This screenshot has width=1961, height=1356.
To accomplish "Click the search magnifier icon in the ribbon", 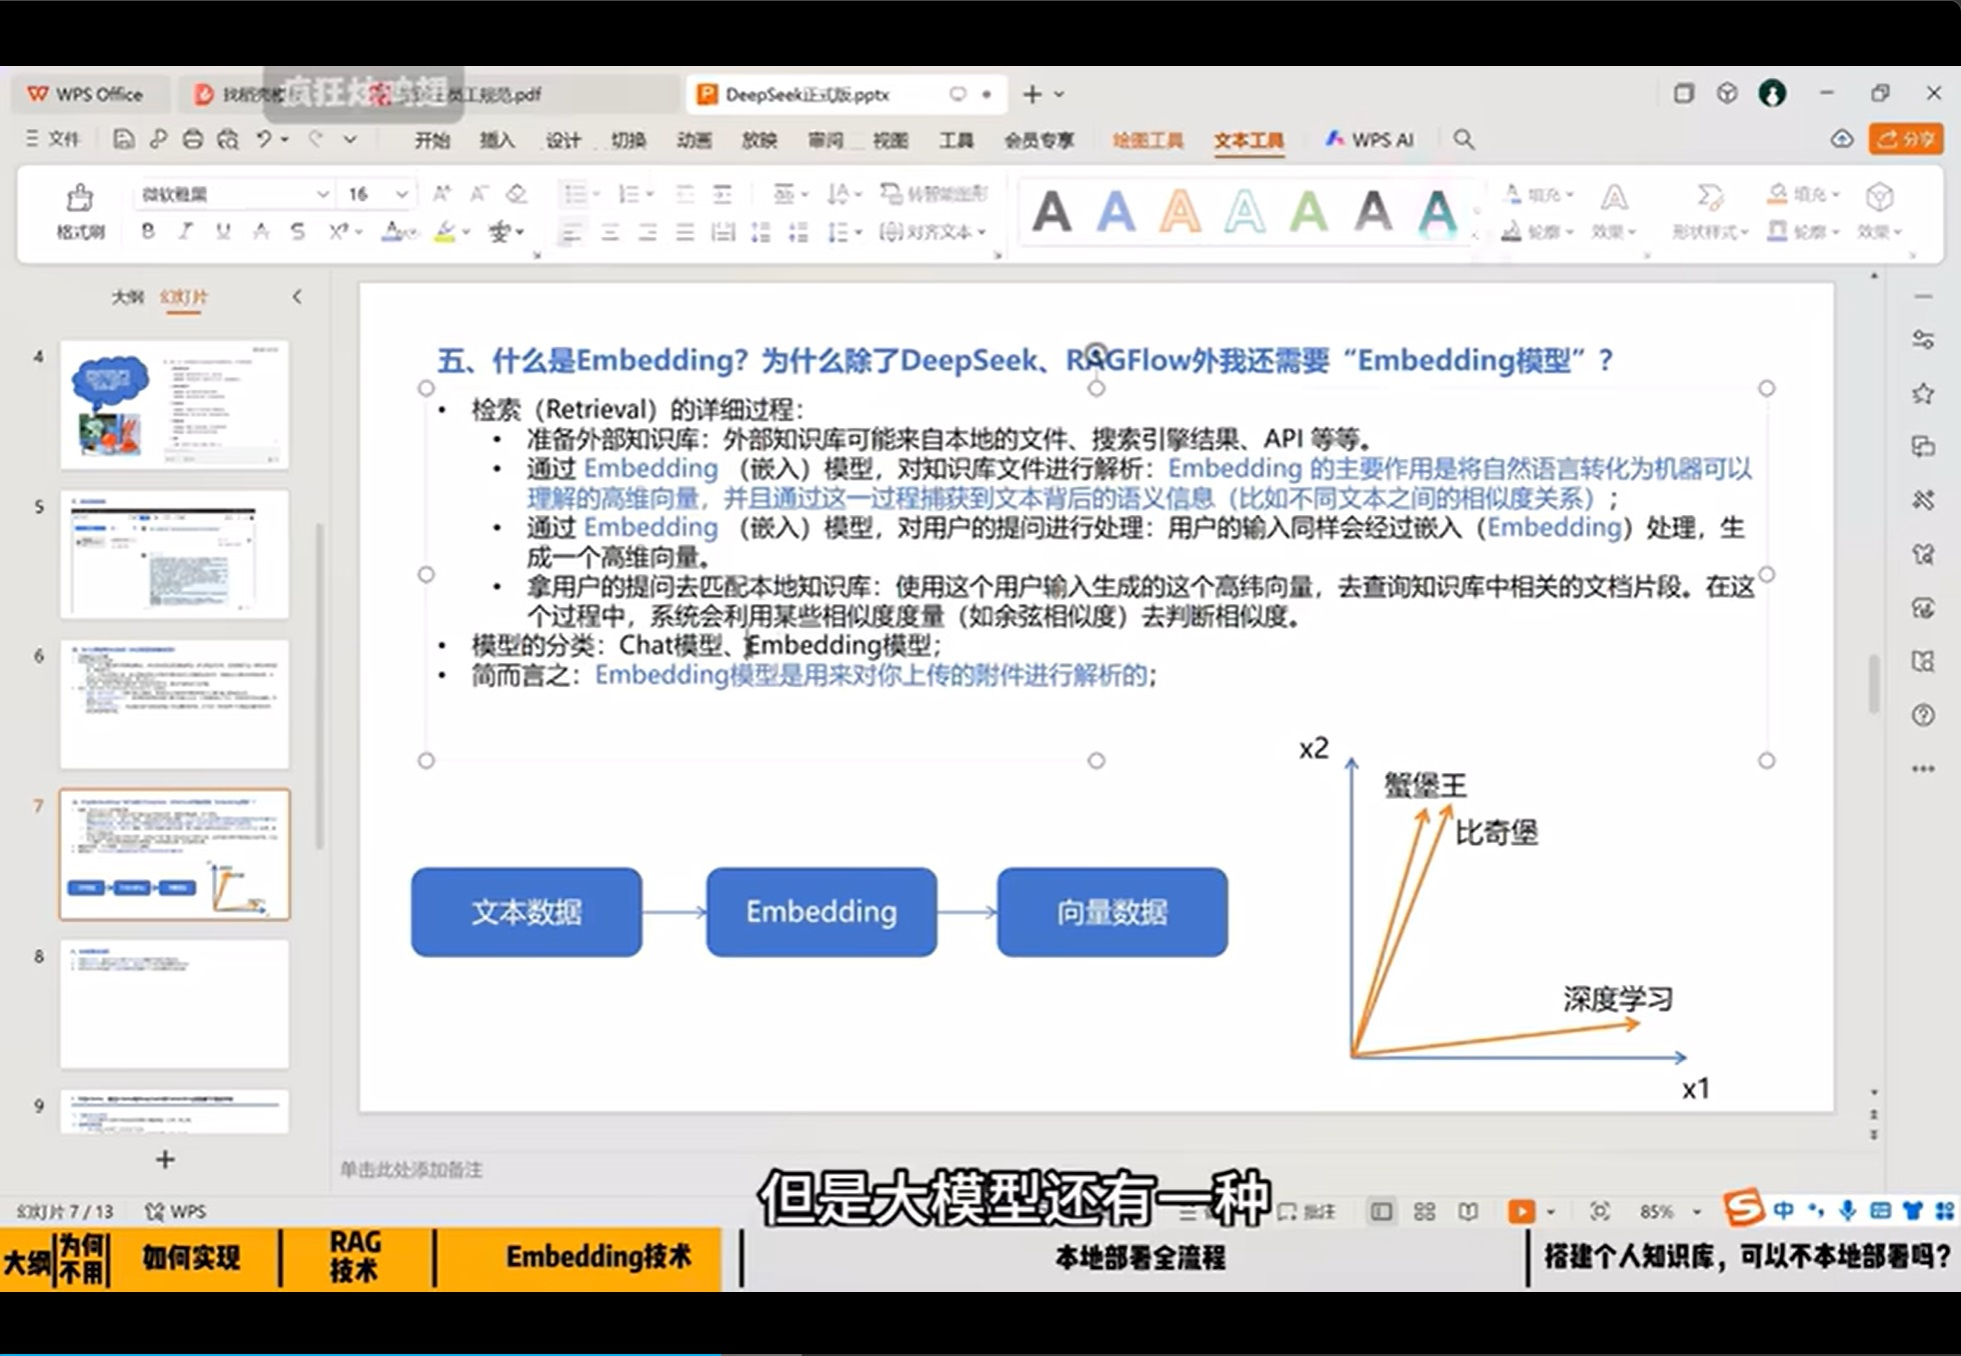I will (1463, 140).
